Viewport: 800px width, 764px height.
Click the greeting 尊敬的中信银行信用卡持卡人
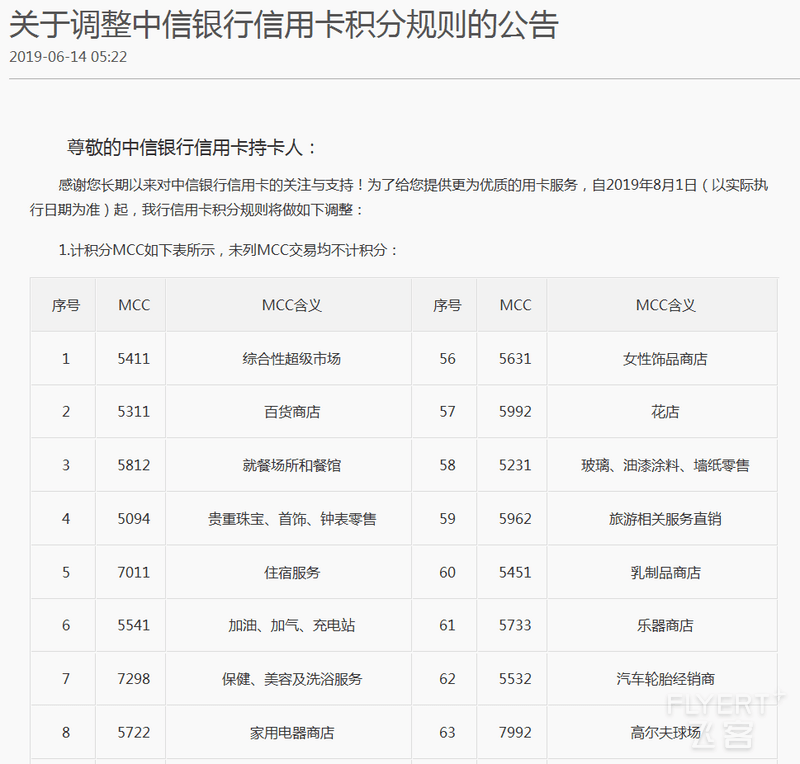pyautogui.click(x=192, y=147)
